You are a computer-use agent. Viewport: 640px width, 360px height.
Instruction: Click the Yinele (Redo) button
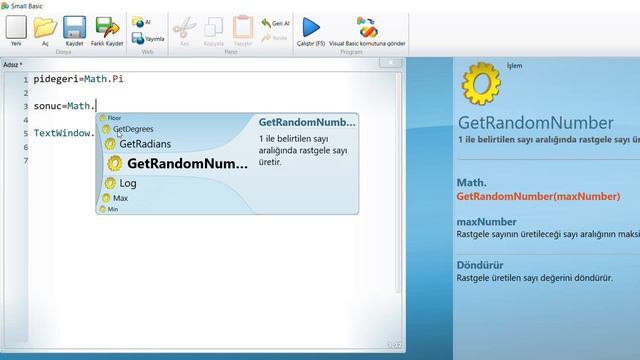point(274,38)
